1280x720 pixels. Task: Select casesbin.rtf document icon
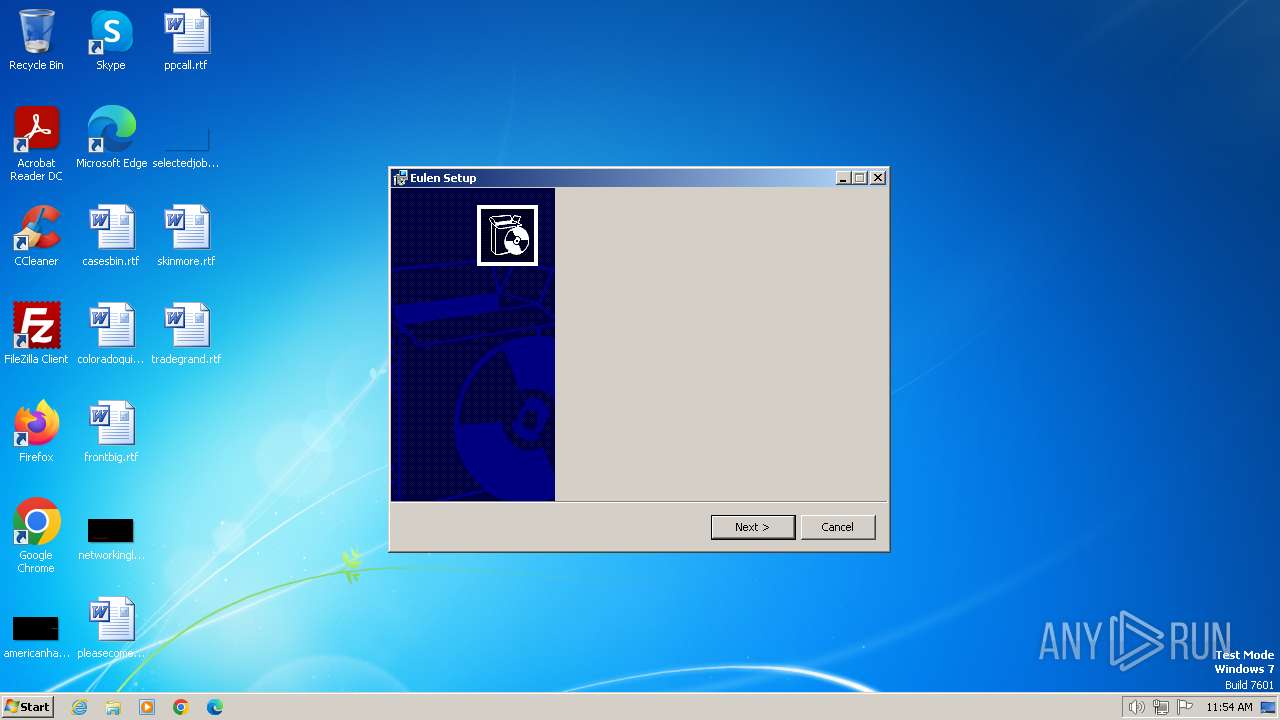[111, 236]
